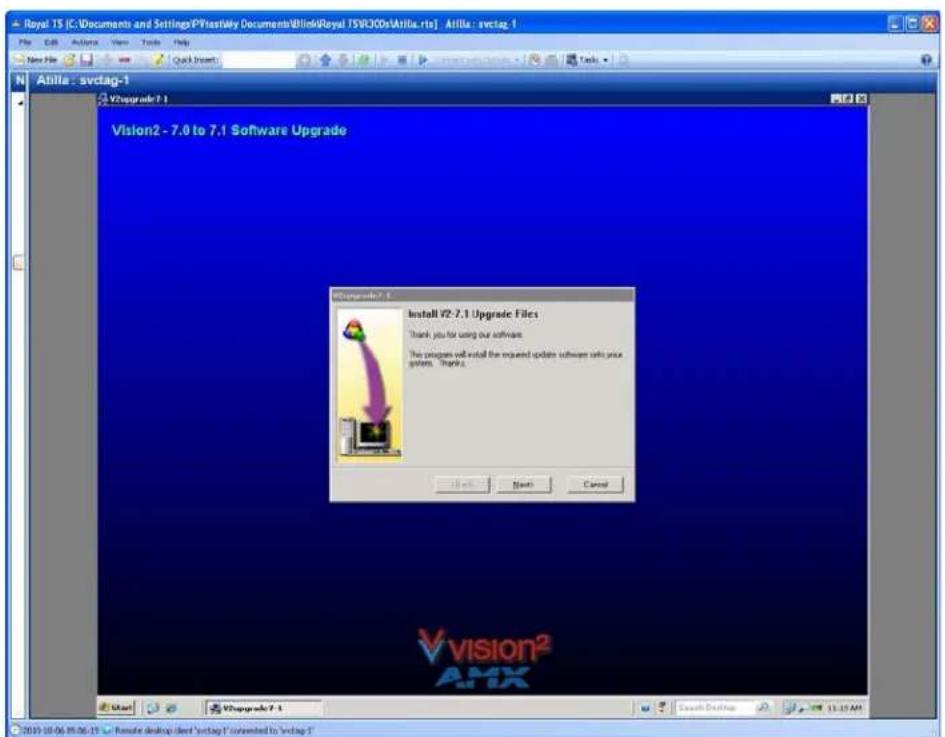945x737 pixels.
Task: Click the small arrow above the side panel
Action: 20,104
